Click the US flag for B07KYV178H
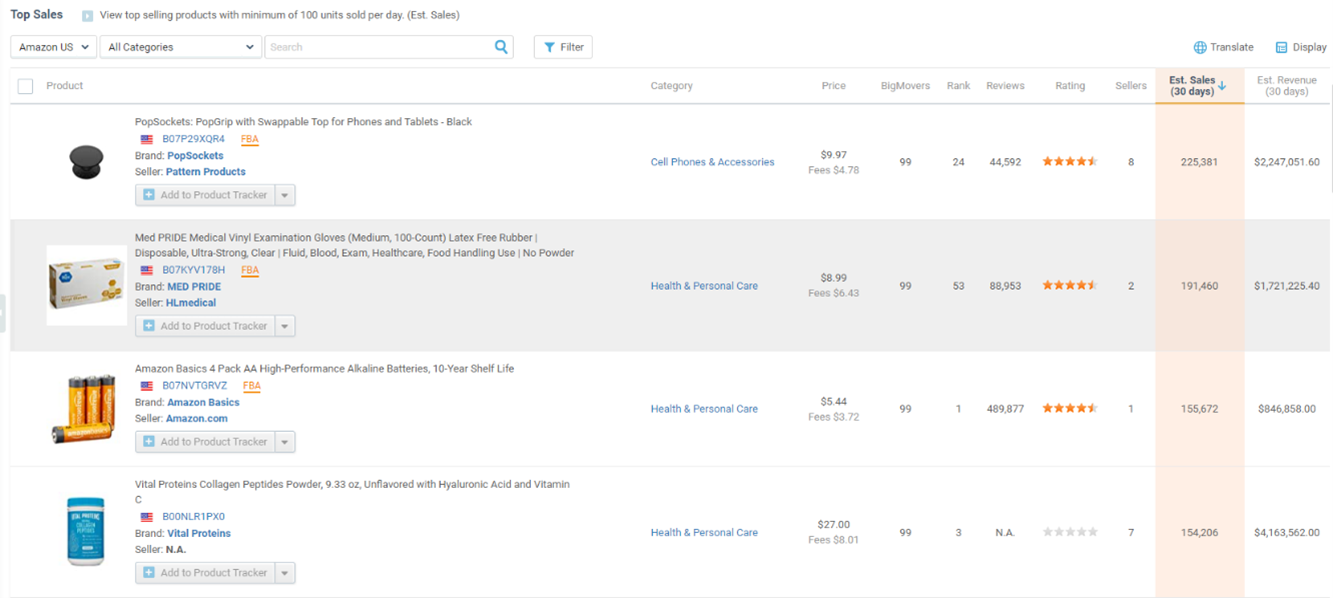This screenshot has height=598, width=1333. (147, 271)
